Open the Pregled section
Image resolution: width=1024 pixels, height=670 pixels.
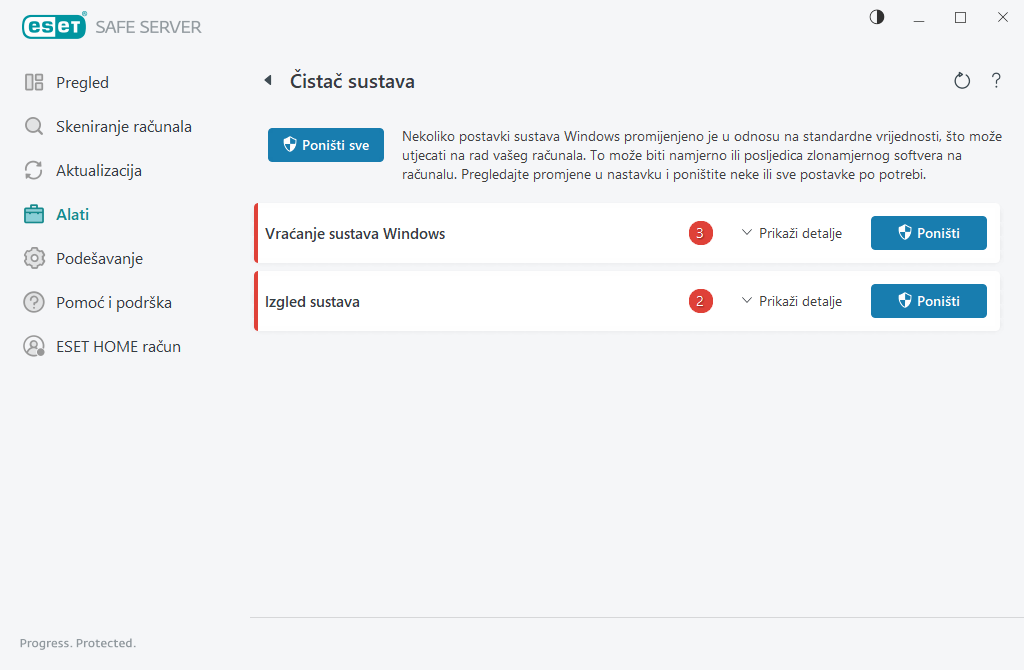pos(67,82)
